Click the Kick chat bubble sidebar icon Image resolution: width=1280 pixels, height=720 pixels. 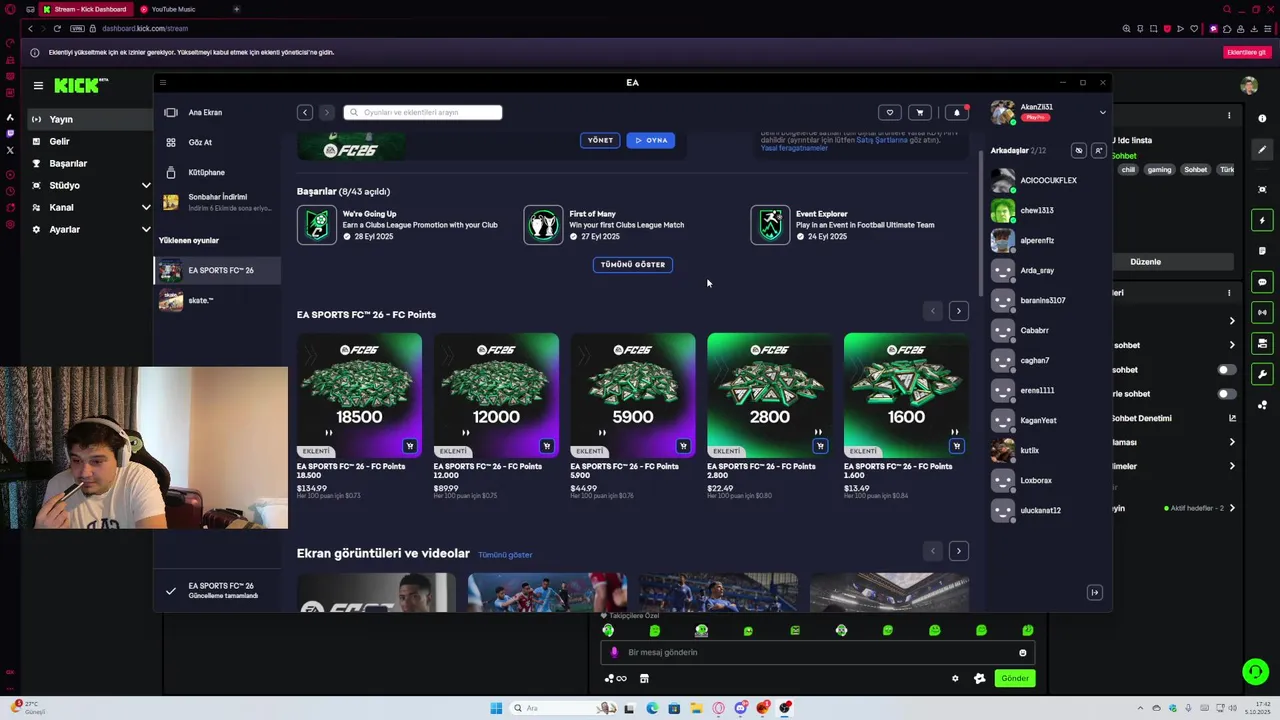[x=1262, y=282]
